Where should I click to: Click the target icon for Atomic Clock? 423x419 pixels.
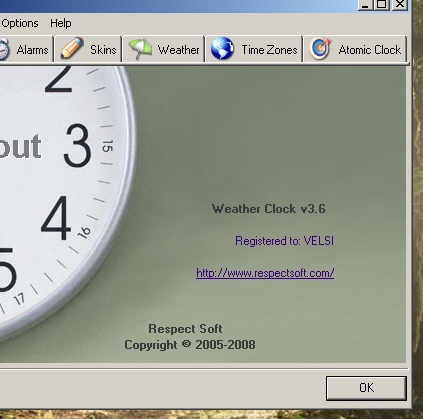click(320, 49)
